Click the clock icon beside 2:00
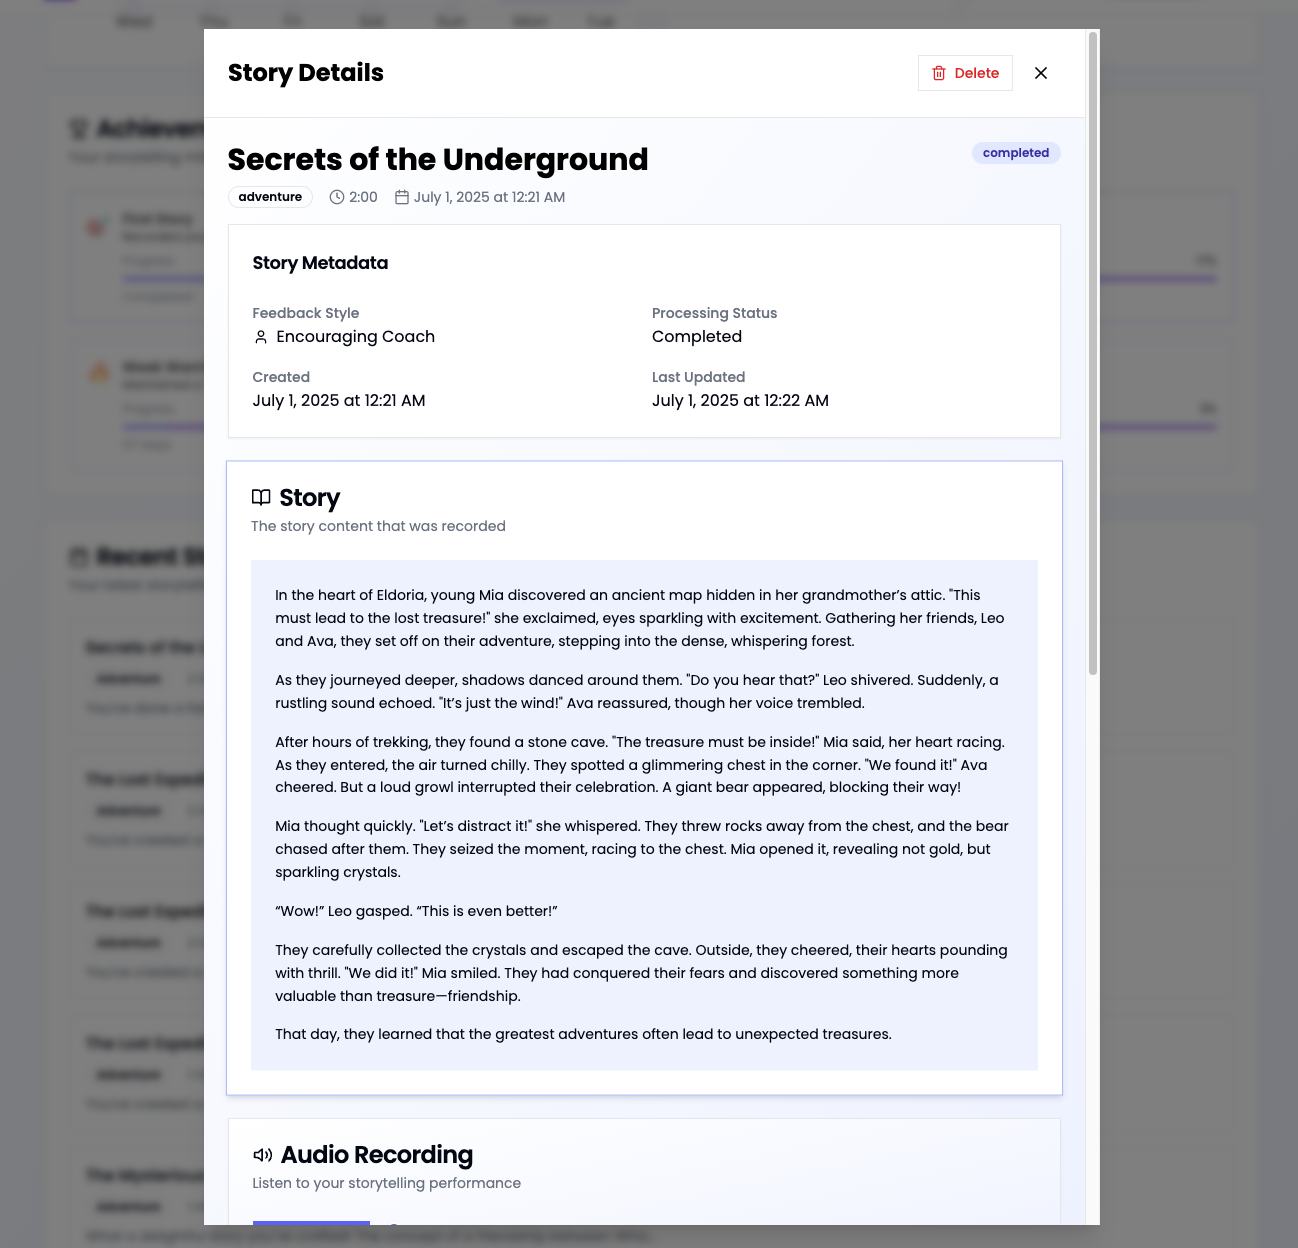1298x1248 pixels. (x=337, y=197)
